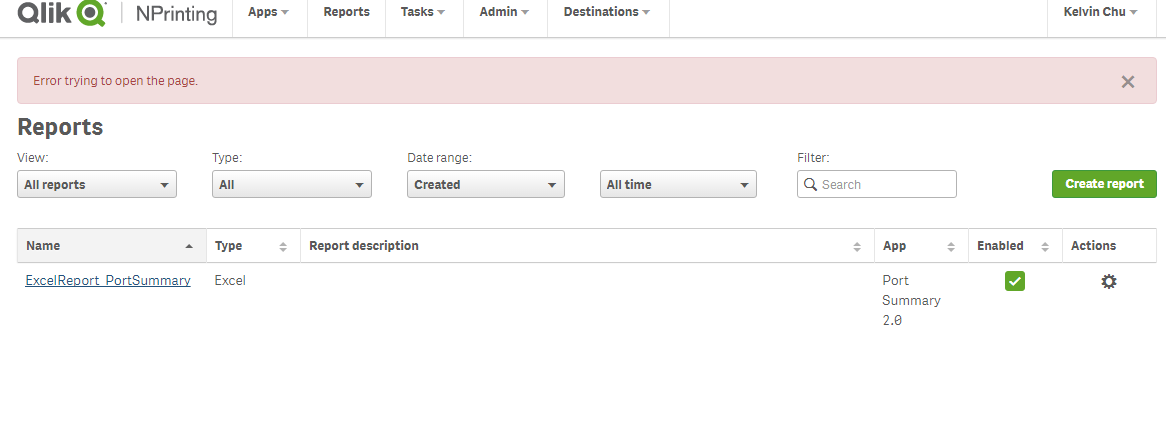Sort by Type column arrows
The image size is (1169, 432).
pos(283,246)
